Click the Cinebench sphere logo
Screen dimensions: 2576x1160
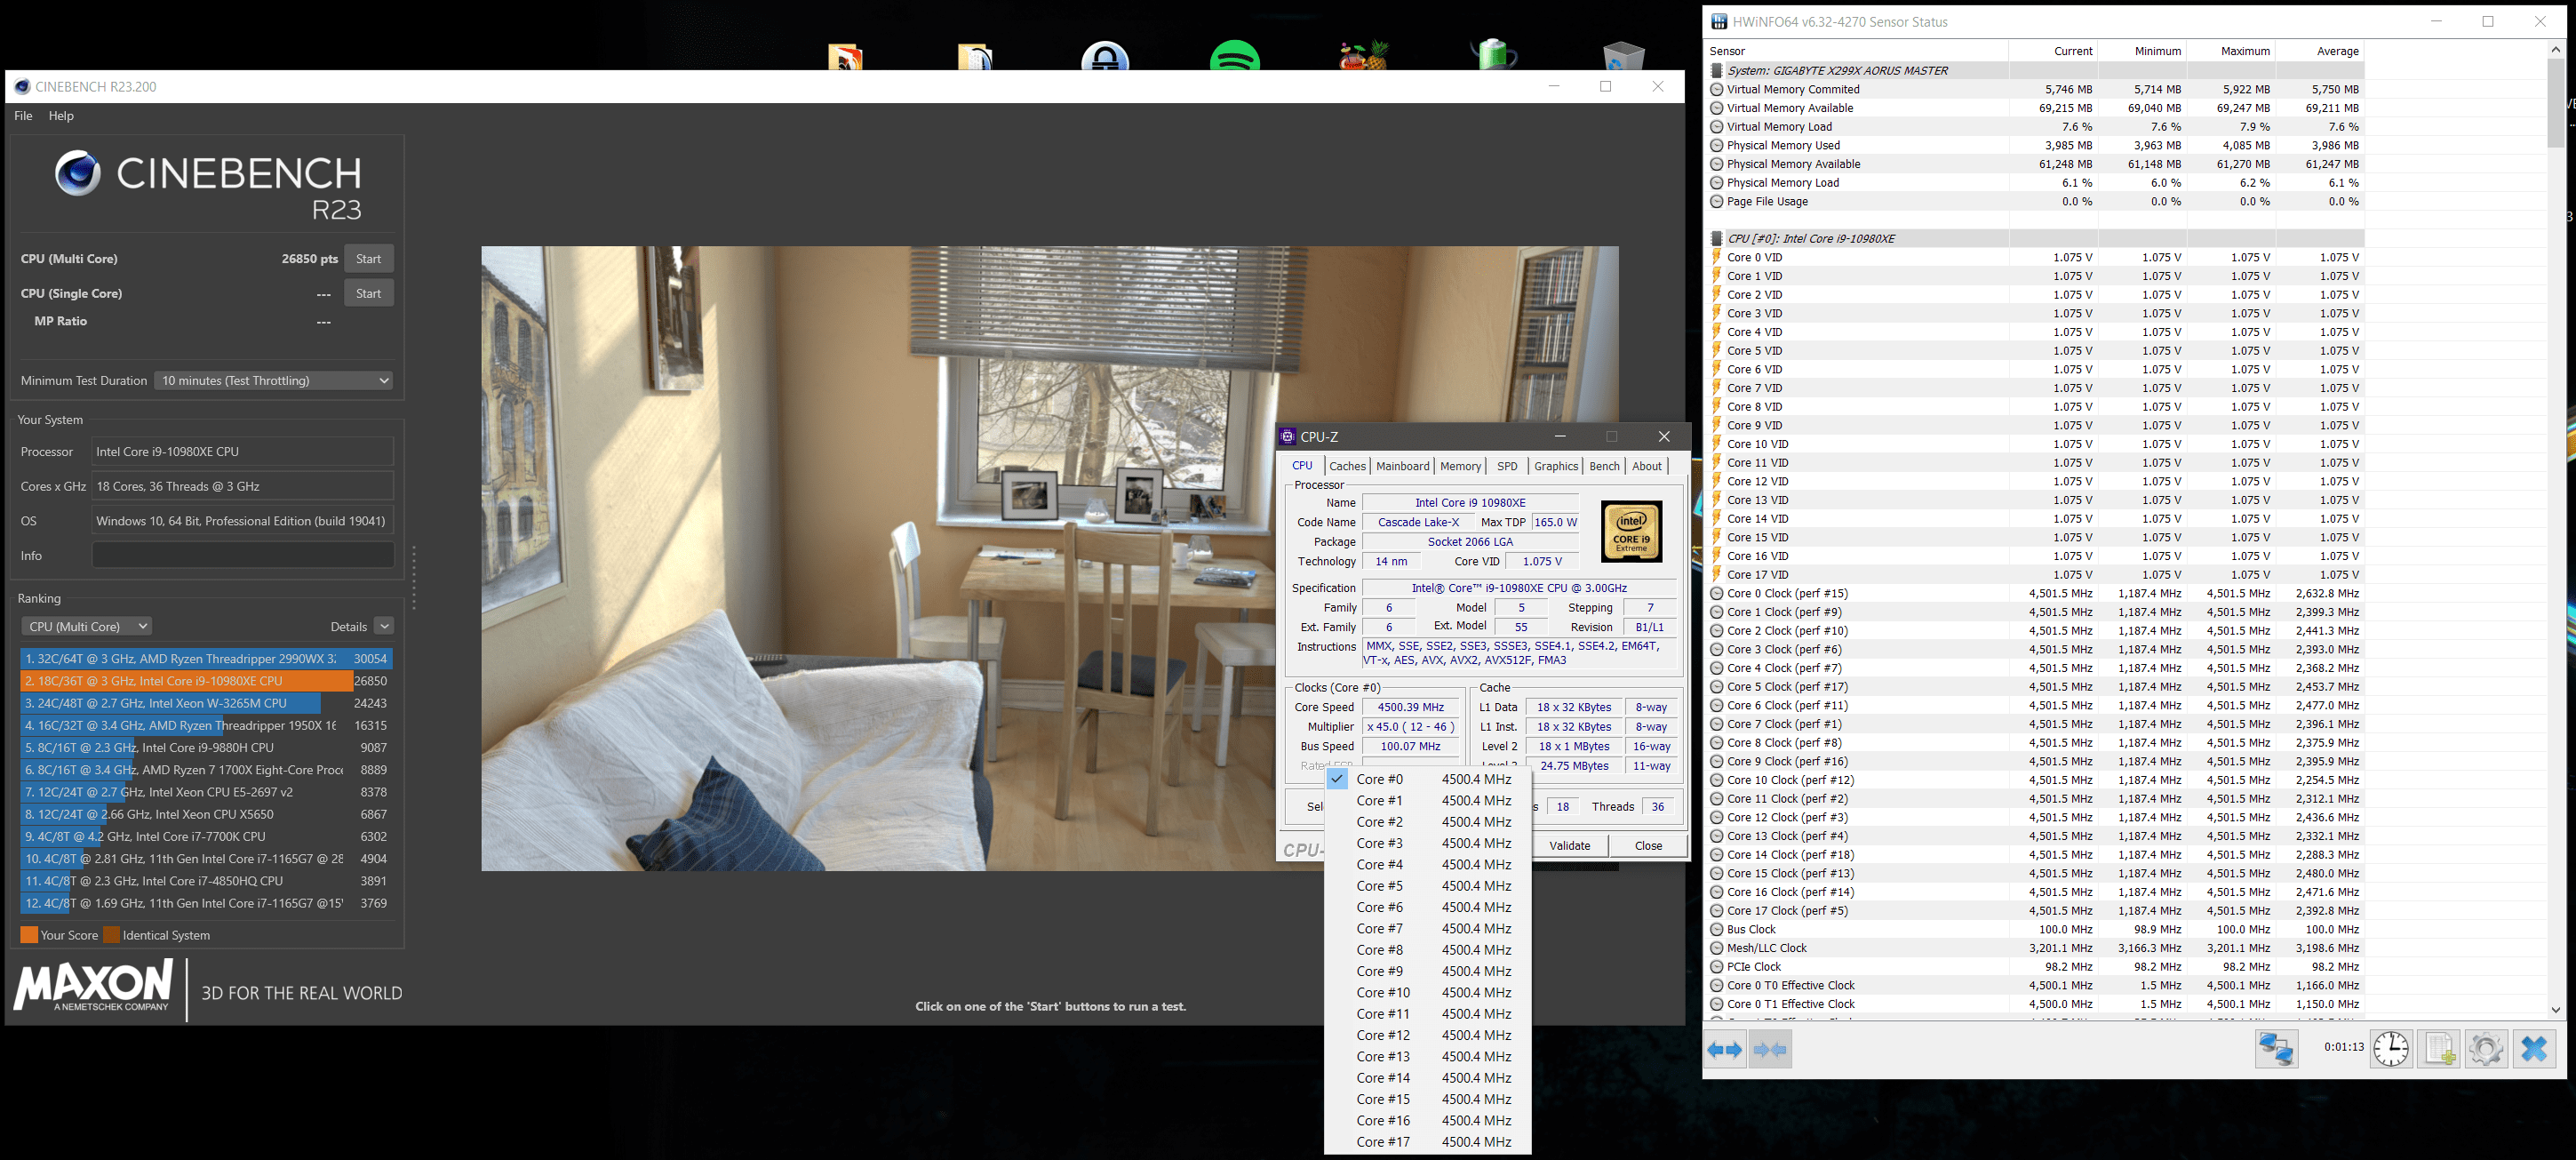coord(77,173)
